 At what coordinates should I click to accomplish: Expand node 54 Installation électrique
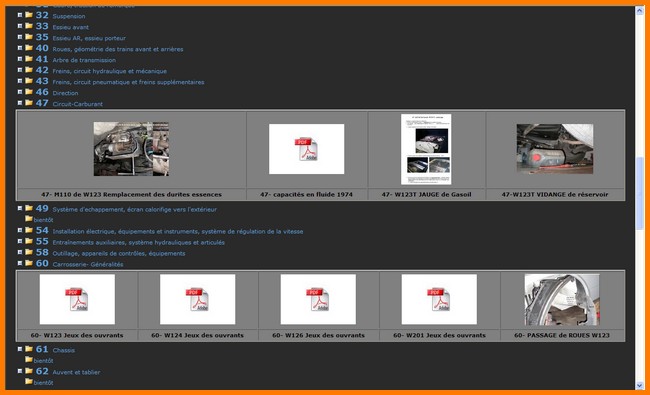(x=19, y=230)
